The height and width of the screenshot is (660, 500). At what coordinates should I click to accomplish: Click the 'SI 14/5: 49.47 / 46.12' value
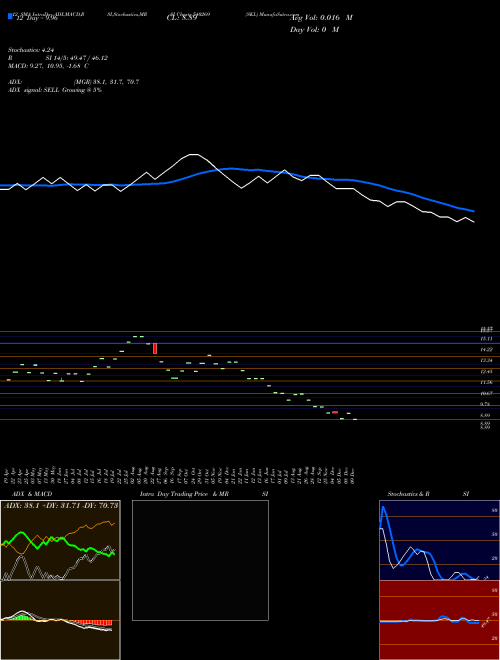[x=76, y=58]
